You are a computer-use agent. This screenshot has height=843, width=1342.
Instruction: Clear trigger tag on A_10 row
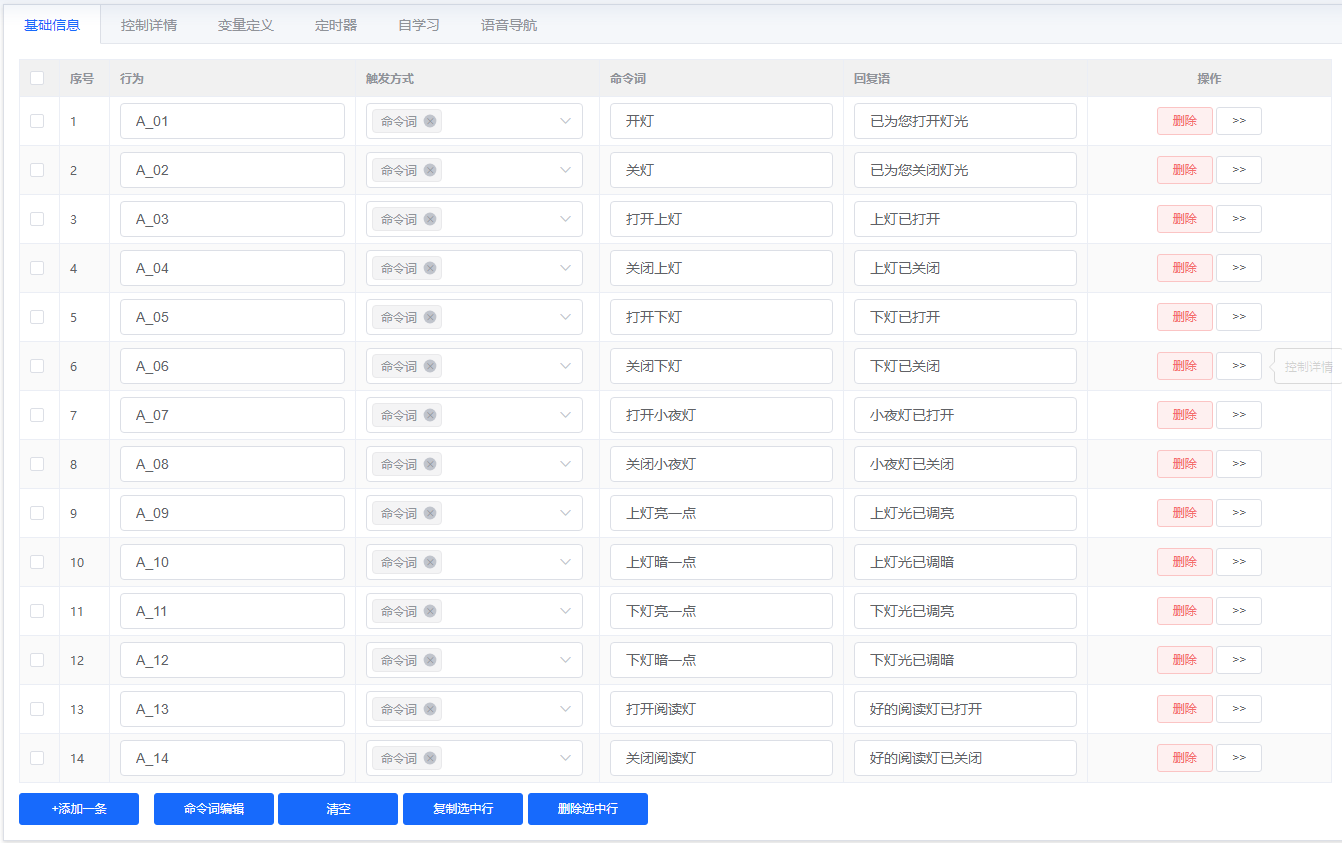430,562
